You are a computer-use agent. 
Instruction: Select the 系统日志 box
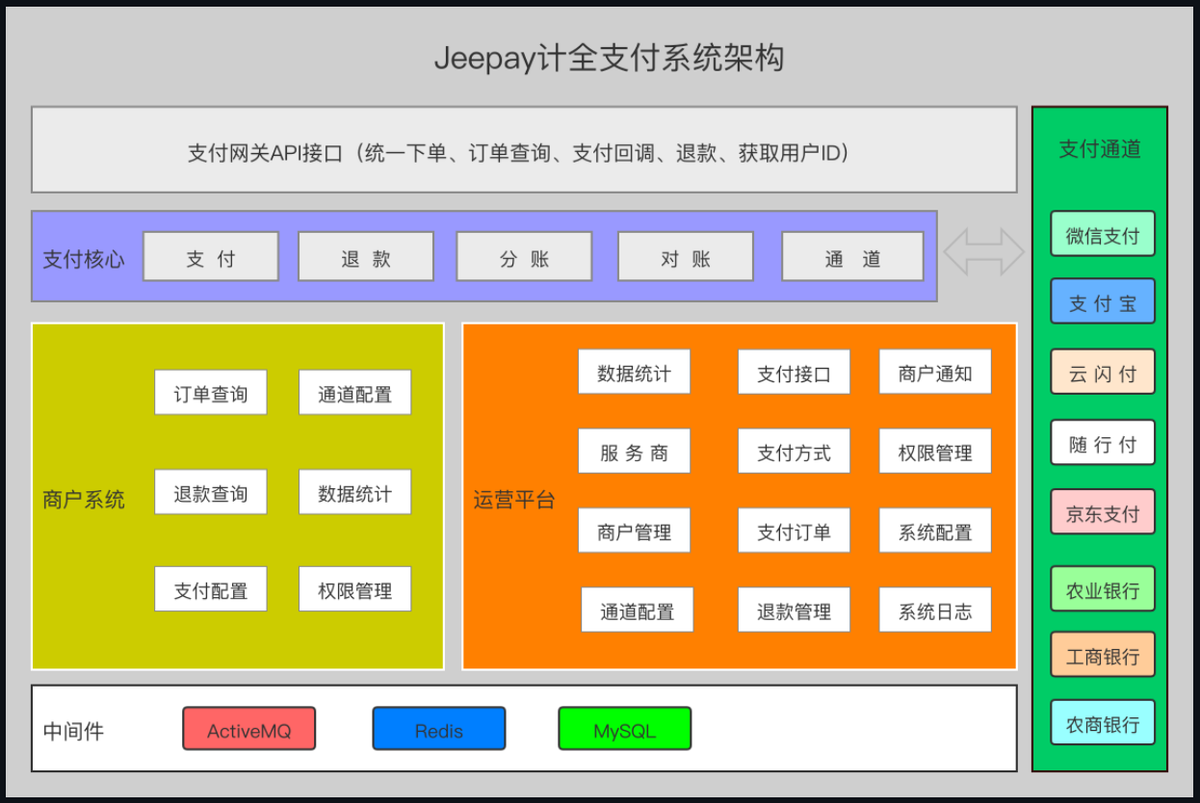point(935,610)
